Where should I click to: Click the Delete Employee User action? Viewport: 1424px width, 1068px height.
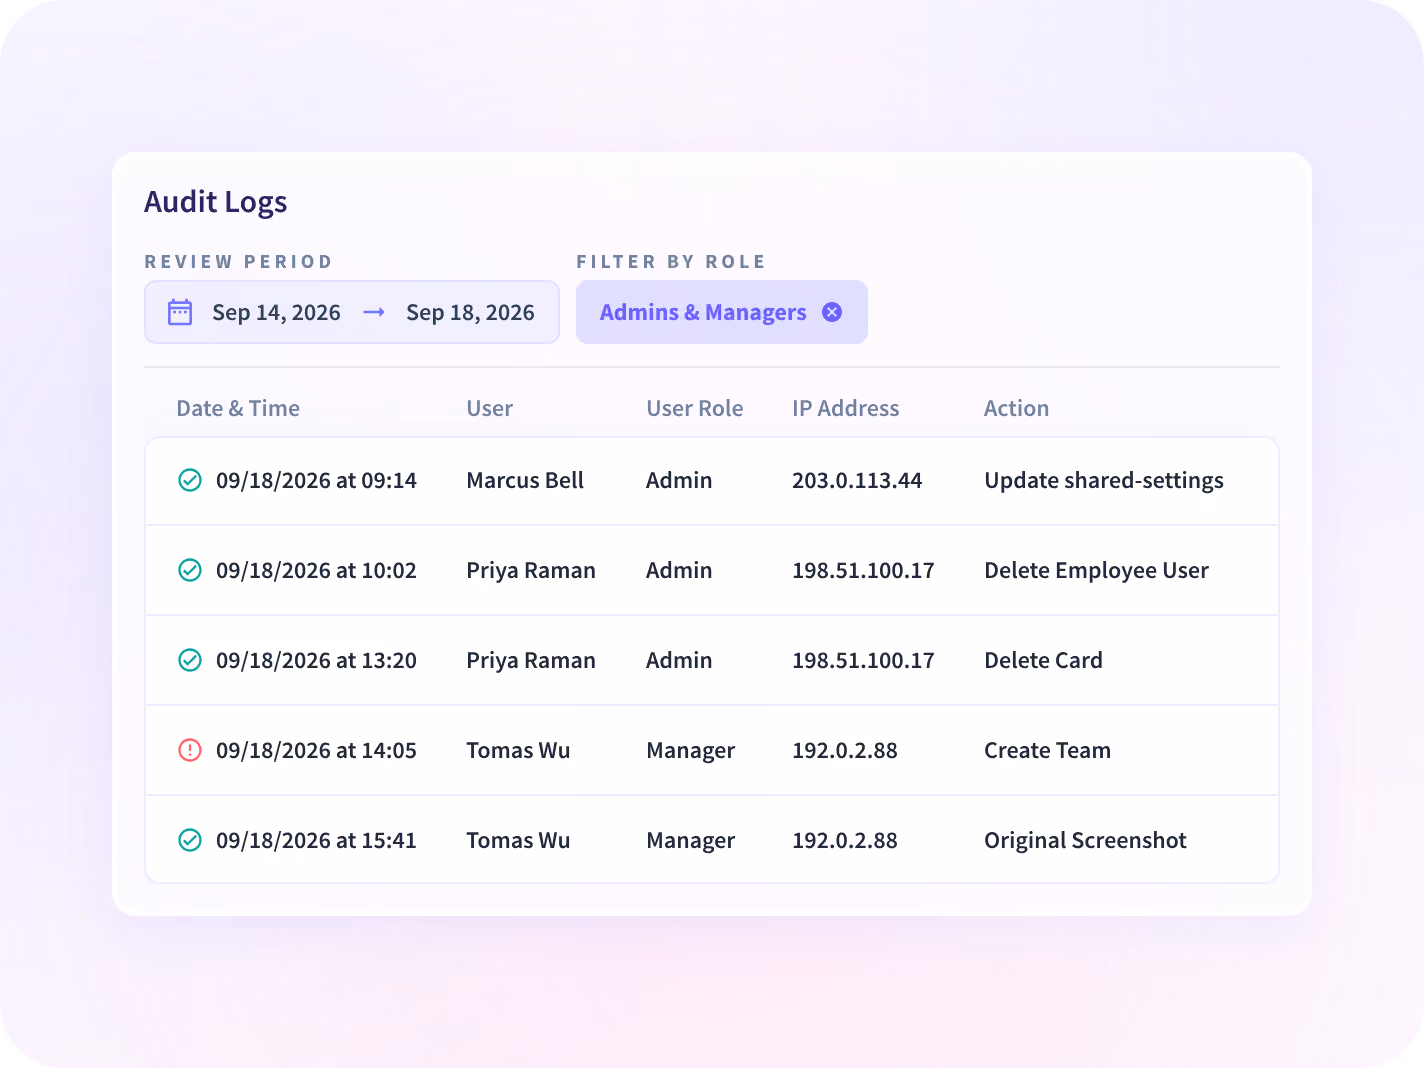[x=1096, y=571]
